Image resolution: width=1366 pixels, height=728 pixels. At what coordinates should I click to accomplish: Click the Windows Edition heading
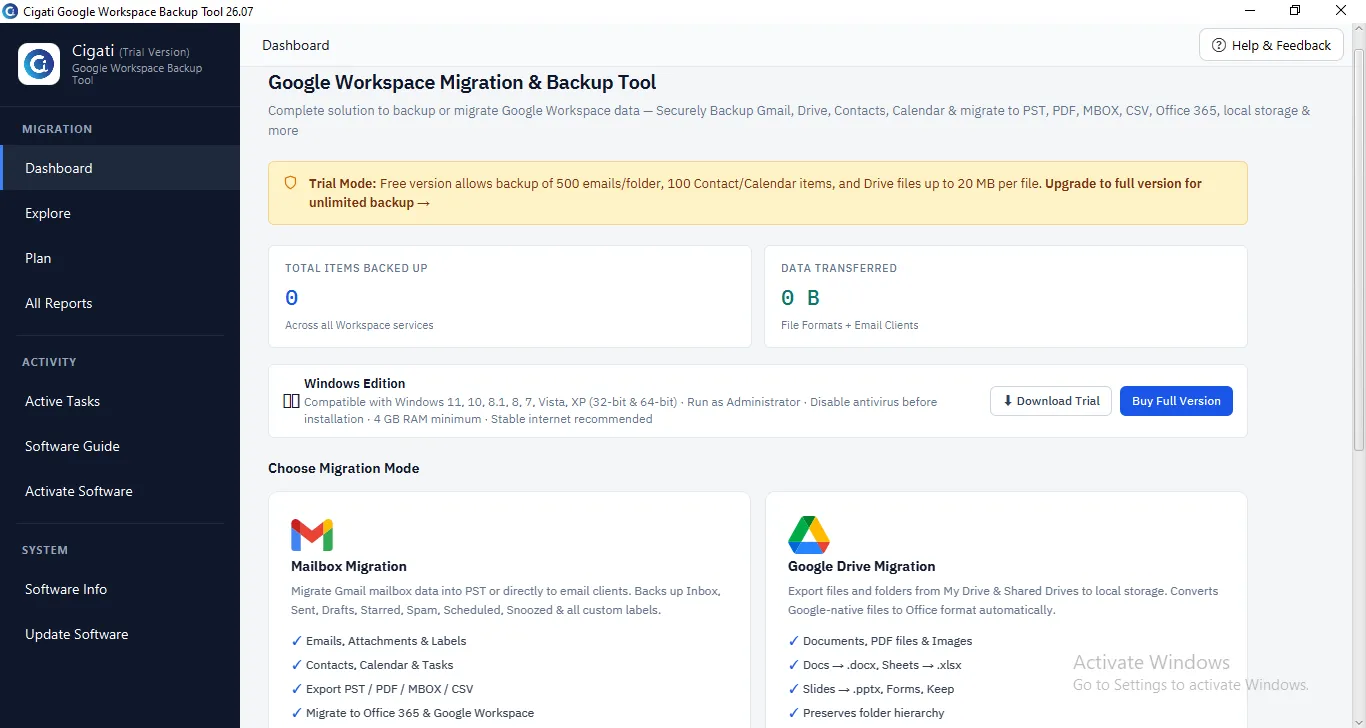355,383
